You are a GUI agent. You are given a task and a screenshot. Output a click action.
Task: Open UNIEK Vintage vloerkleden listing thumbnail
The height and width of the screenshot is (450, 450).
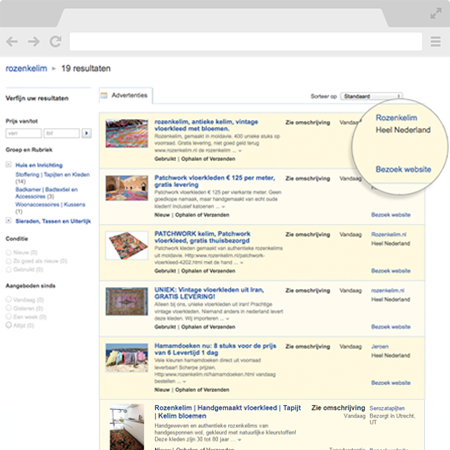tap(127, 301)
